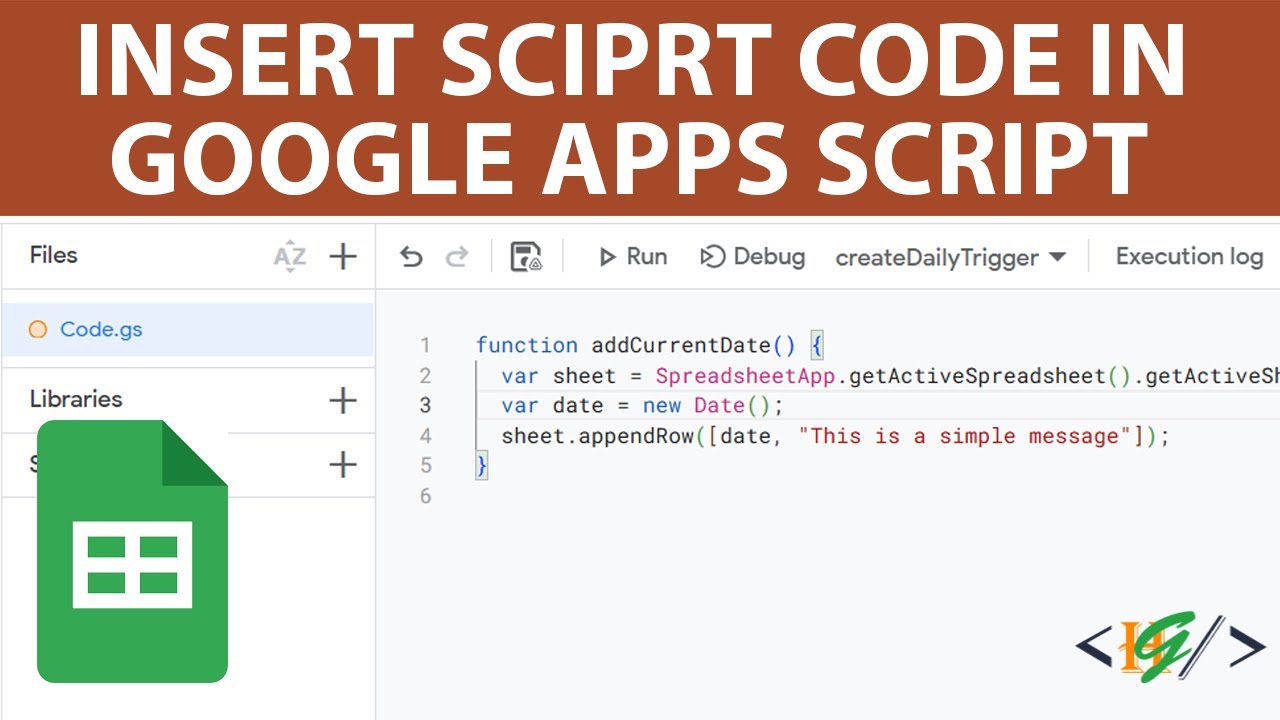Viewport: 1280px width, 720px height.
Task: Open the createDailyTrigger function dropdown
Action: pos(950,258)
